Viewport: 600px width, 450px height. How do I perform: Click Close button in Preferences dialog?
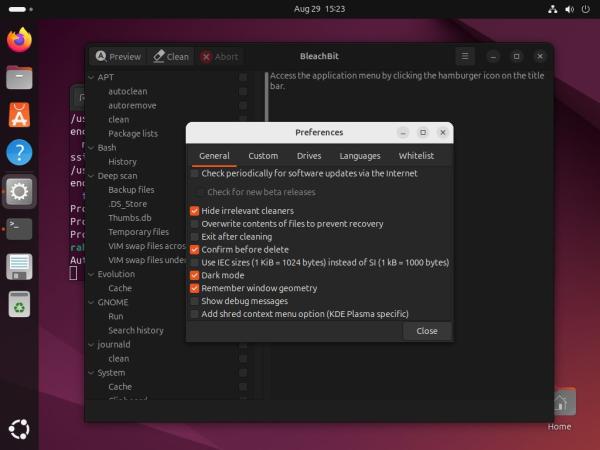(x=426, y=331)
